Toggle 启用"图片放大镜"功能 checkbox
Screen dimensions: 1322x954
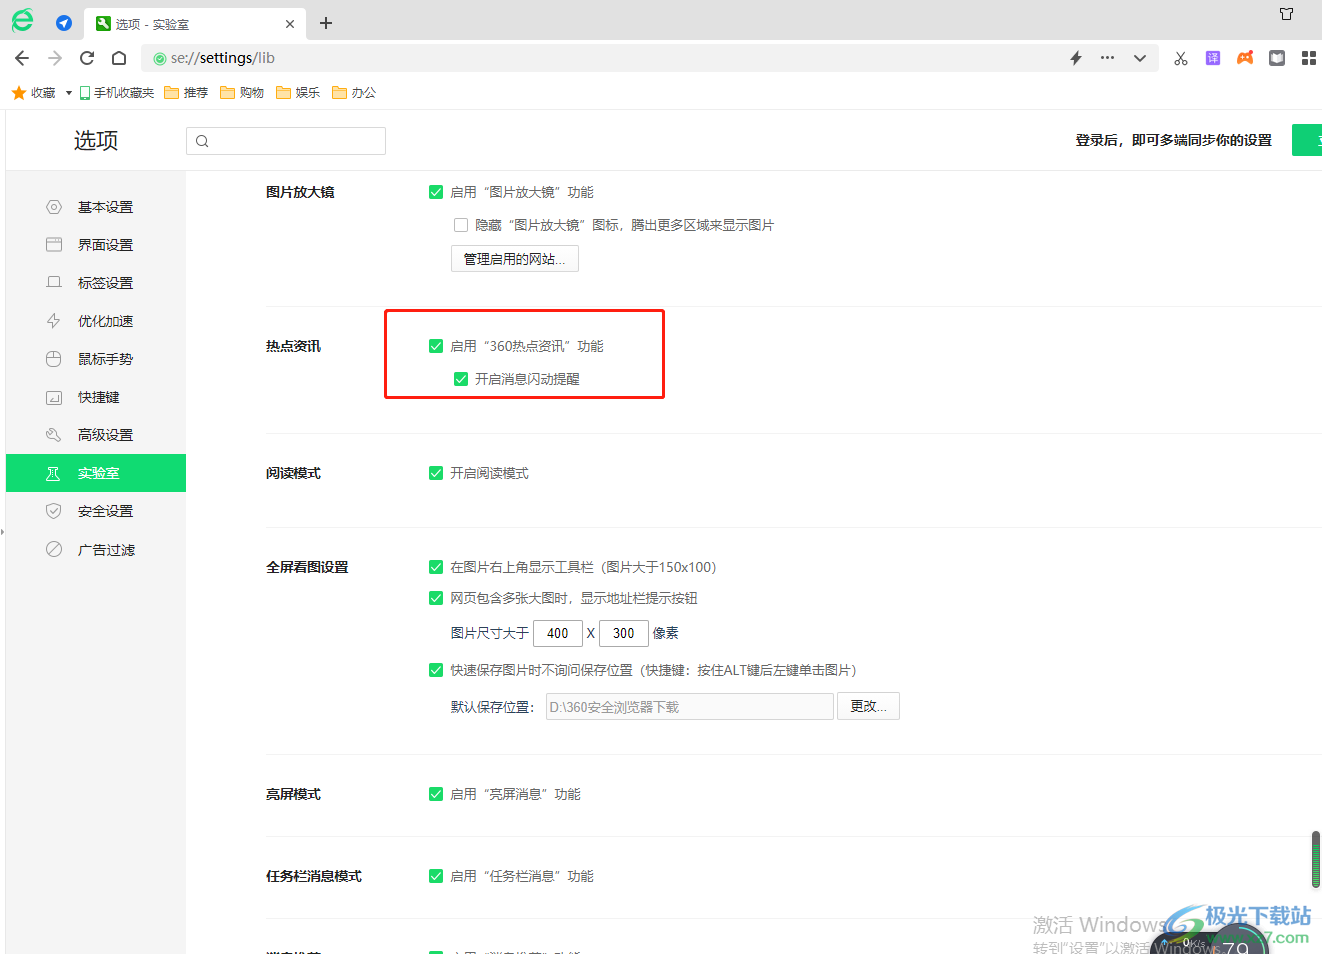[x=436, y=192]
